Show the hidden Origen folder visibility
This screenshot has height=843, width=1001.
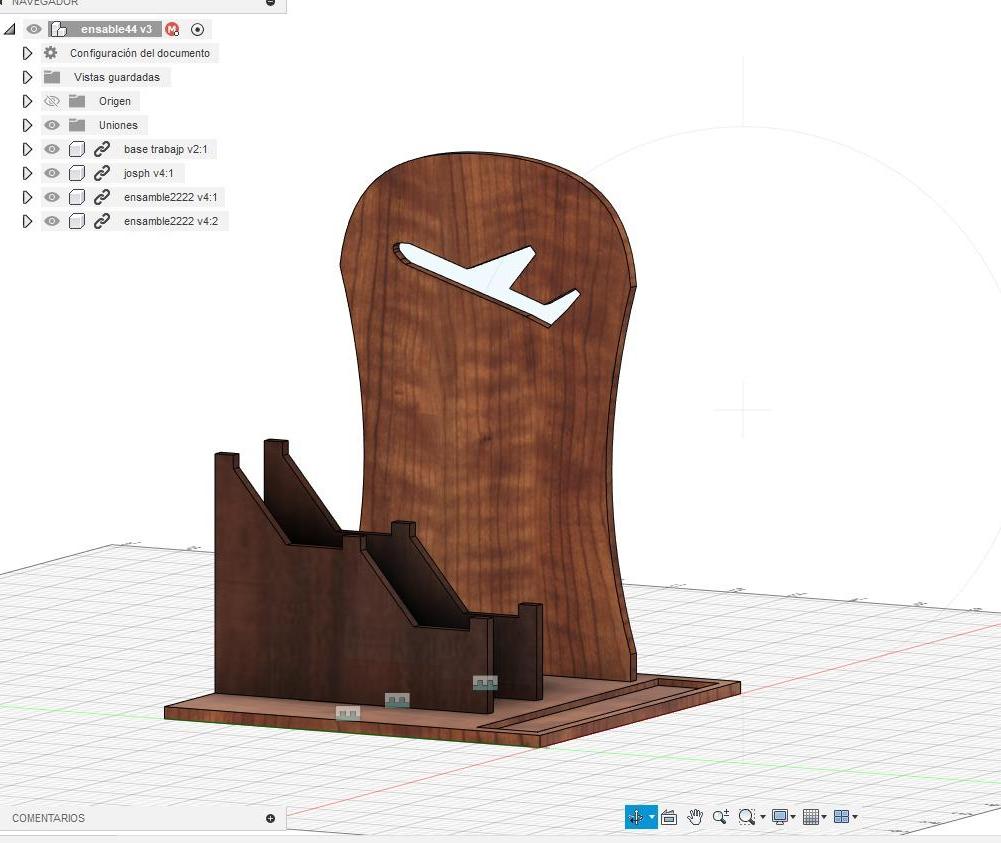[x=51, y=101]
